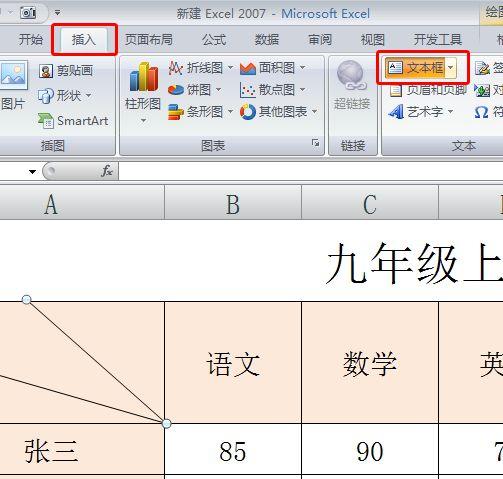
Task: Select the cell containing 85
Action: coord(233,450)
